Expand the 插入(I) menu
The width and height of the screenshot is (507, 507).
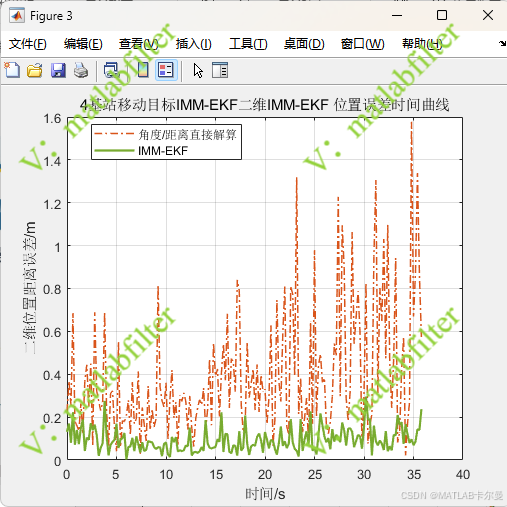pyautogui.click(x=194, y=44)
